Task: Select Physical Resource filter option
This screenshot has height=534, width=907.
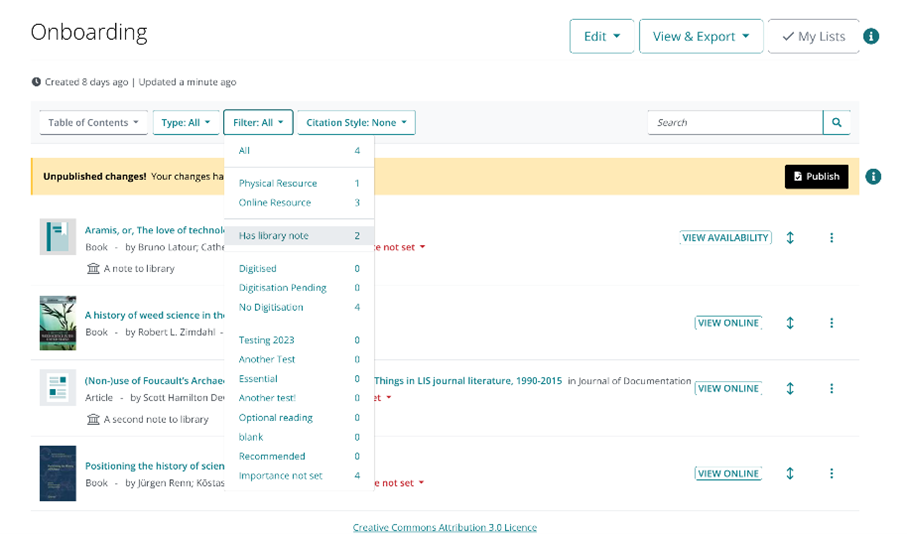Action: tap(278, 184)
